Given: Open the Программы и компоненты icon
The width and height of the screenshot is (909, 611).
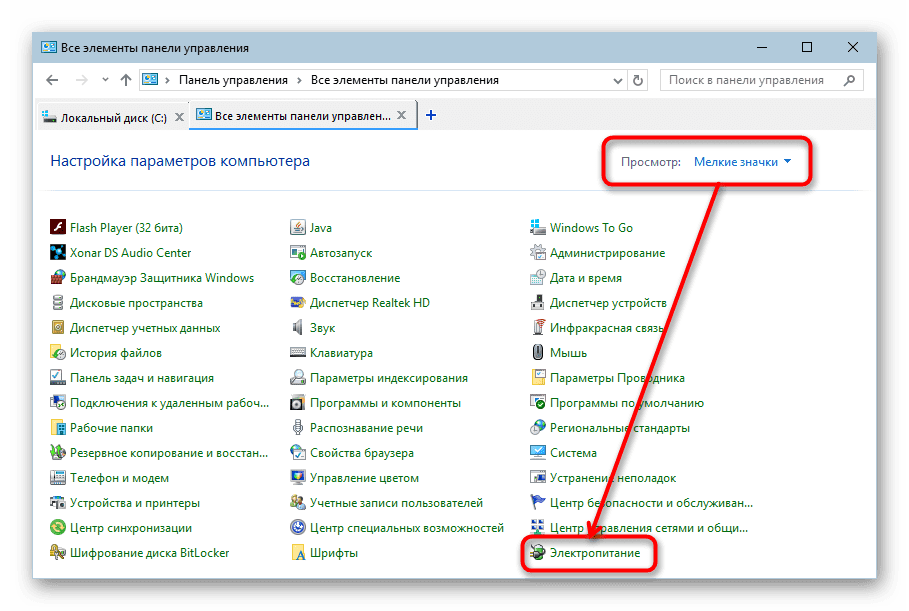Looking at the screenshot, I should (297, 402).
